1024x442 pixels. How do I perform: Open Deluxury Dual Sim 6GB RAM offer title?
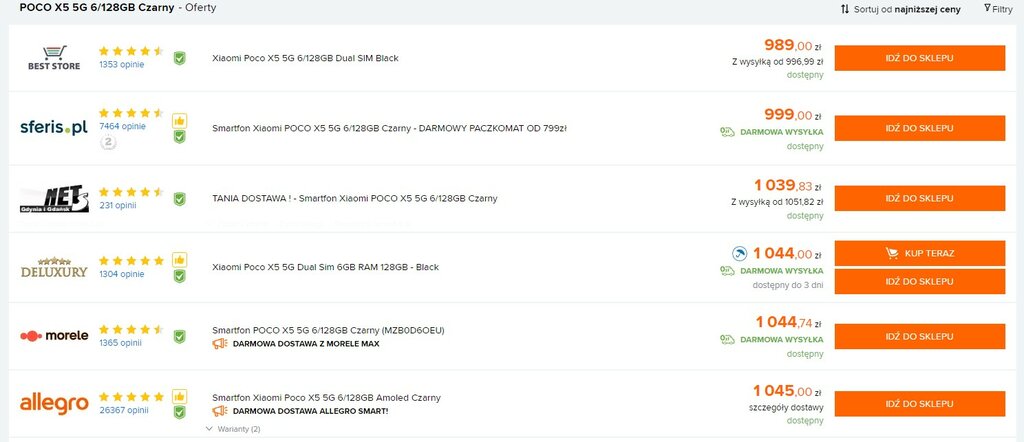(325, 267)
